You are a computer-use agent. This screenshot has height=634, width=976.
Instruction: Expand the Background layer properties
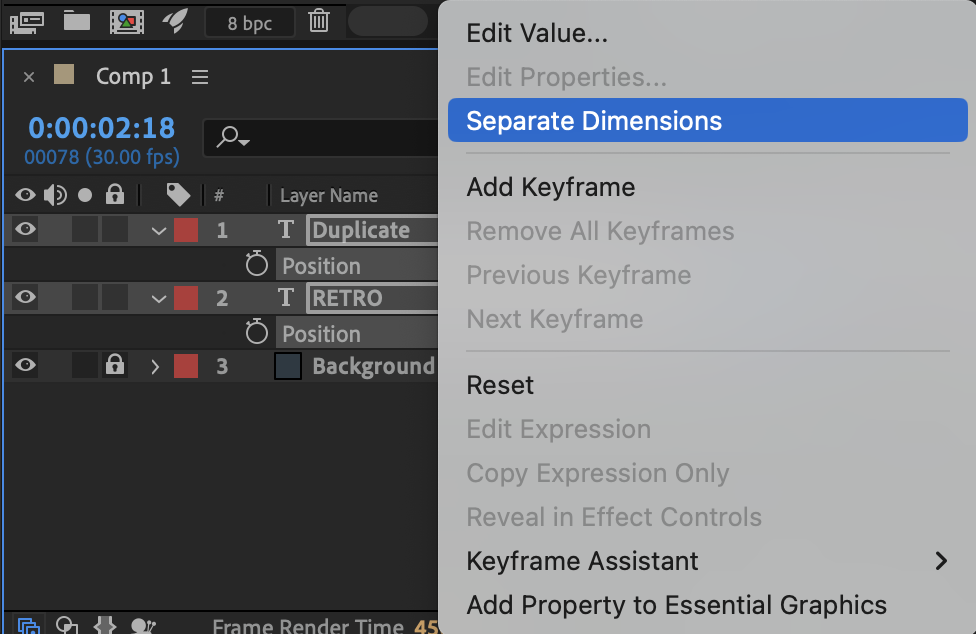[x=155, y=366]
